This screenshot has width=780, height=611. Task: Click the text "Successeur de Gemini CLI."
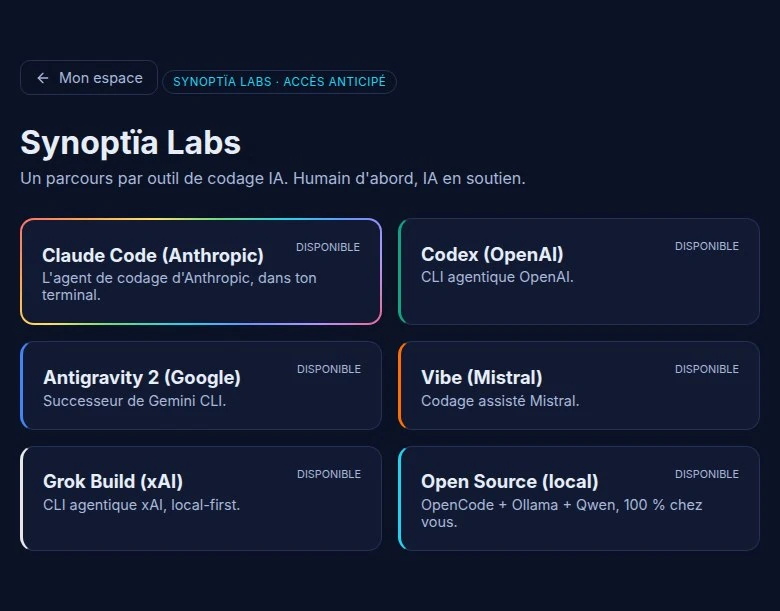coord(135,401)
